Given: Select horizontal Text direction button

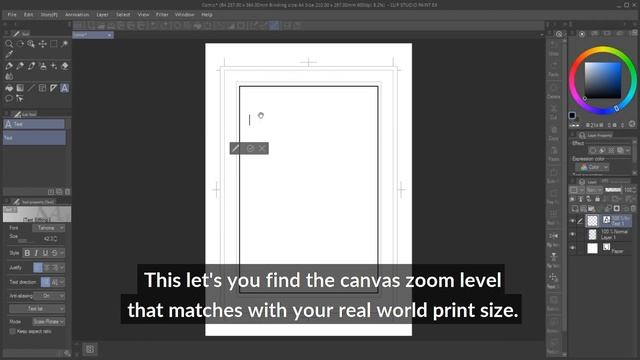Looking at the screenshot, I should click(45, 282).
